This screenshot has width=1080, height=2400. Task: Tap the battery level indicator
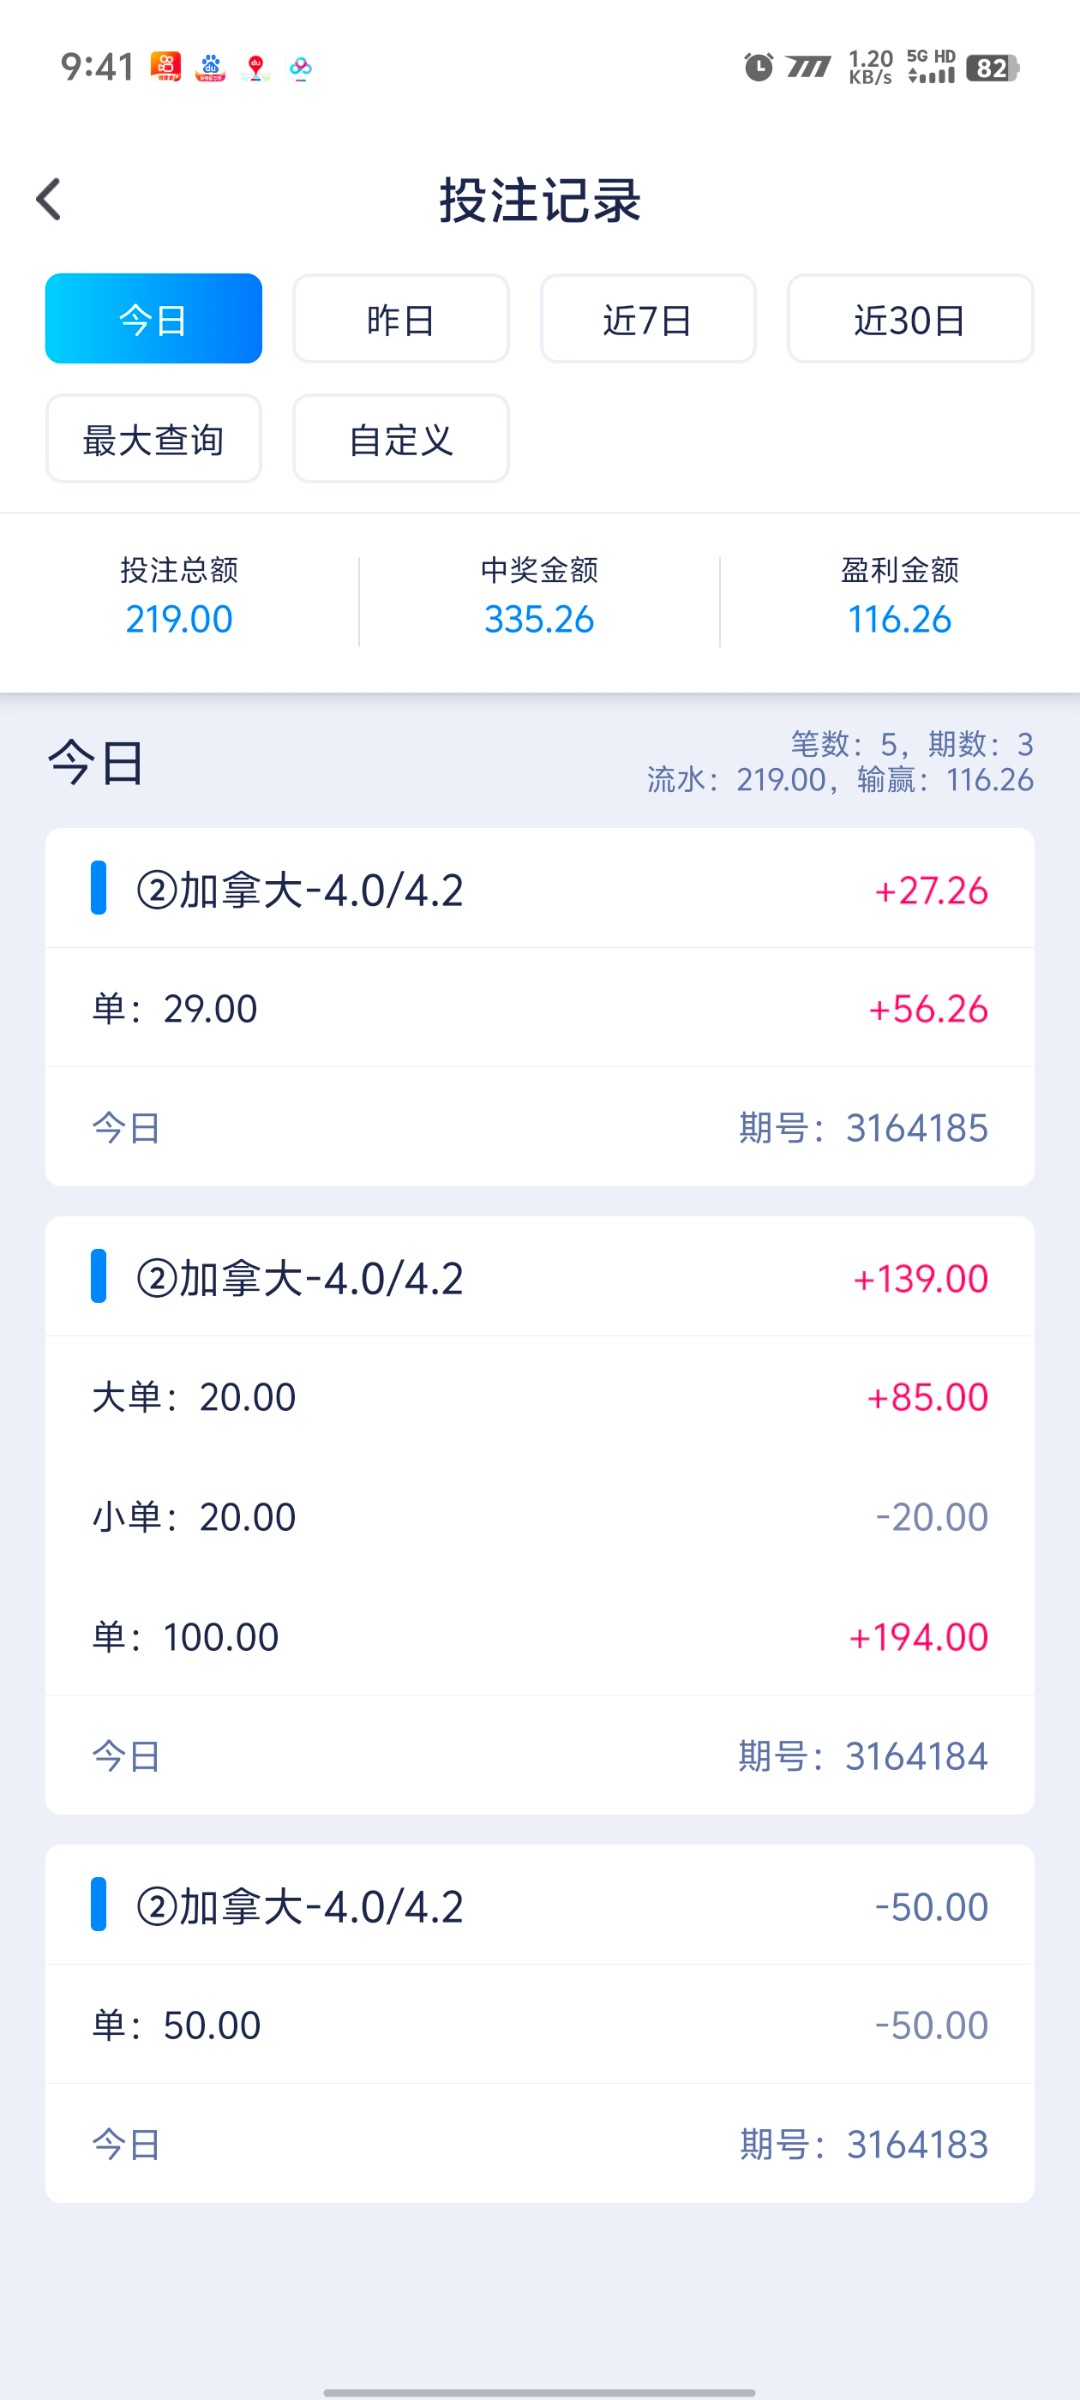(992, 68)
